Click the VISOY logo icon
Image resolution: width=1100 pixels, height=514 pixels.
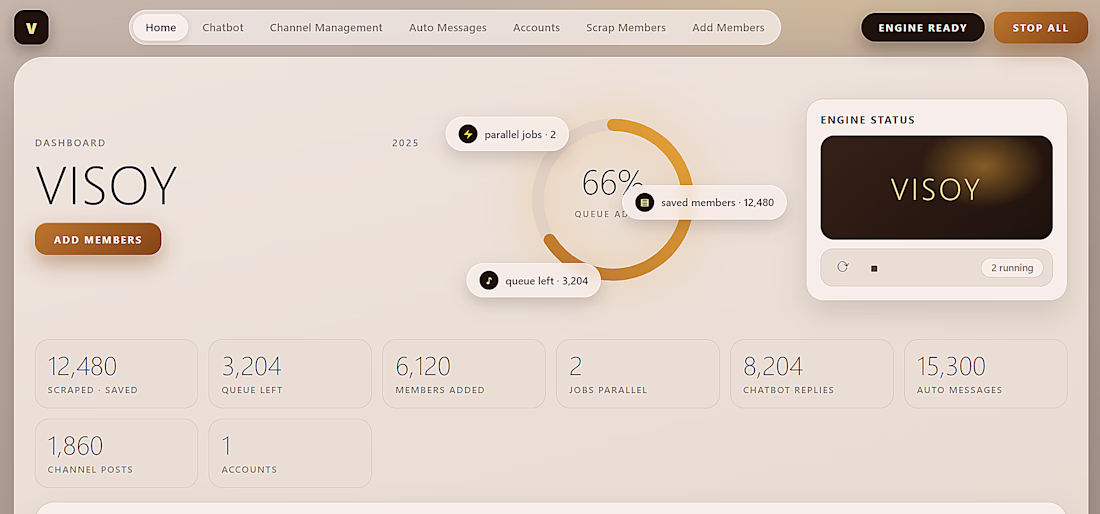(x=31, y=27)
